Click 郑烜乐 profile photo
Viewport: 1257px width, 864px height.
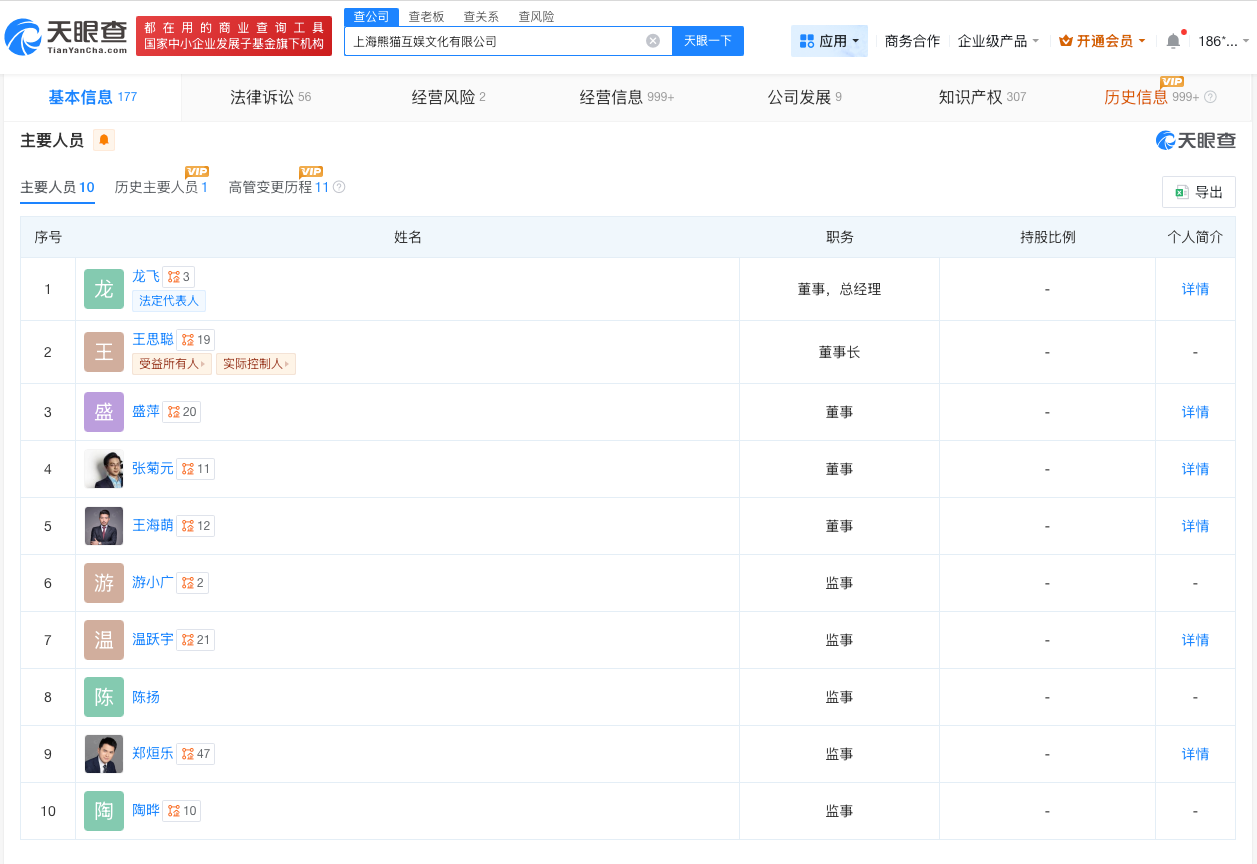[104, 754]
